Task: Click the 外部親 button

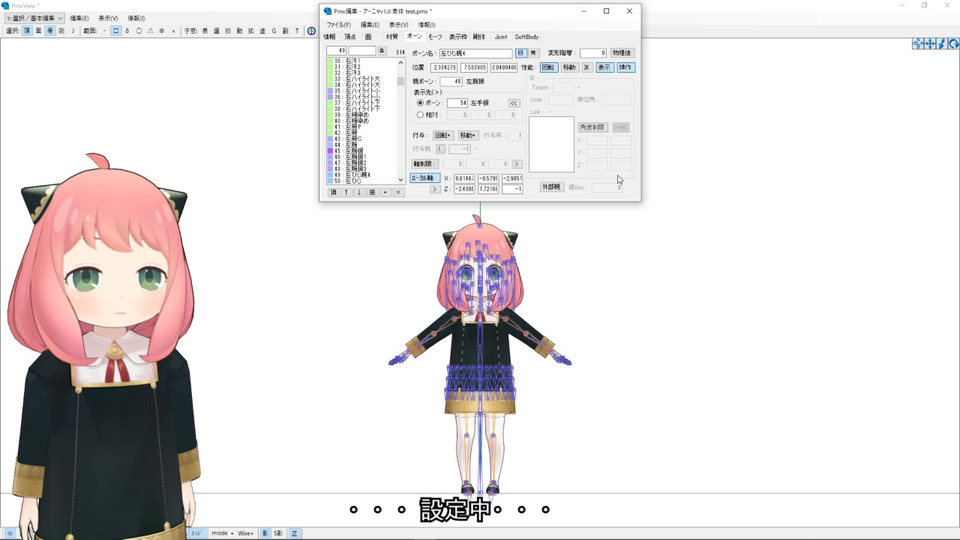Action: (550, 187)
